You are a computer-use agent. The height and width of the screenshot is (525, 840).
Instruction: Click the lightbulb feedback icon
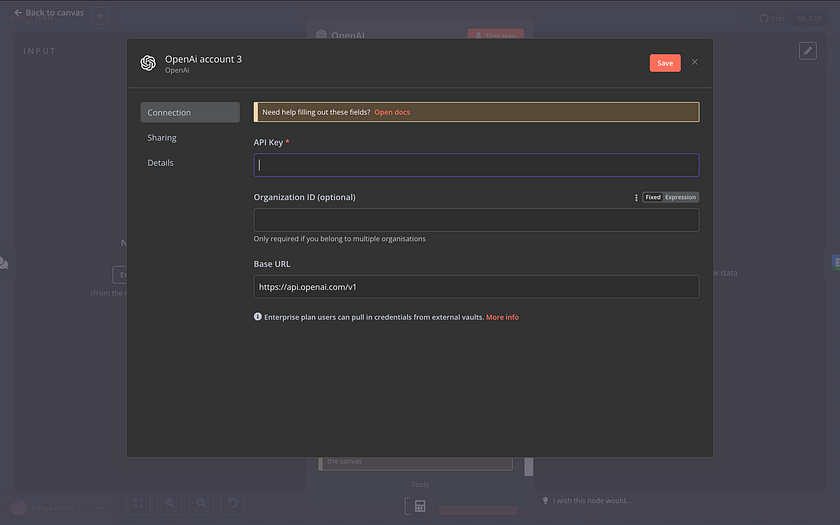(x=545, y=500)
